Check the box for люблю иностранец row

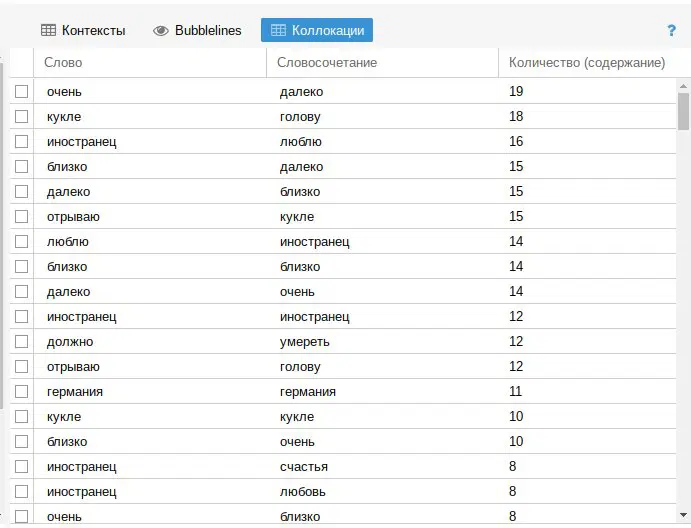pyautogui.click(x=22, y=242)
